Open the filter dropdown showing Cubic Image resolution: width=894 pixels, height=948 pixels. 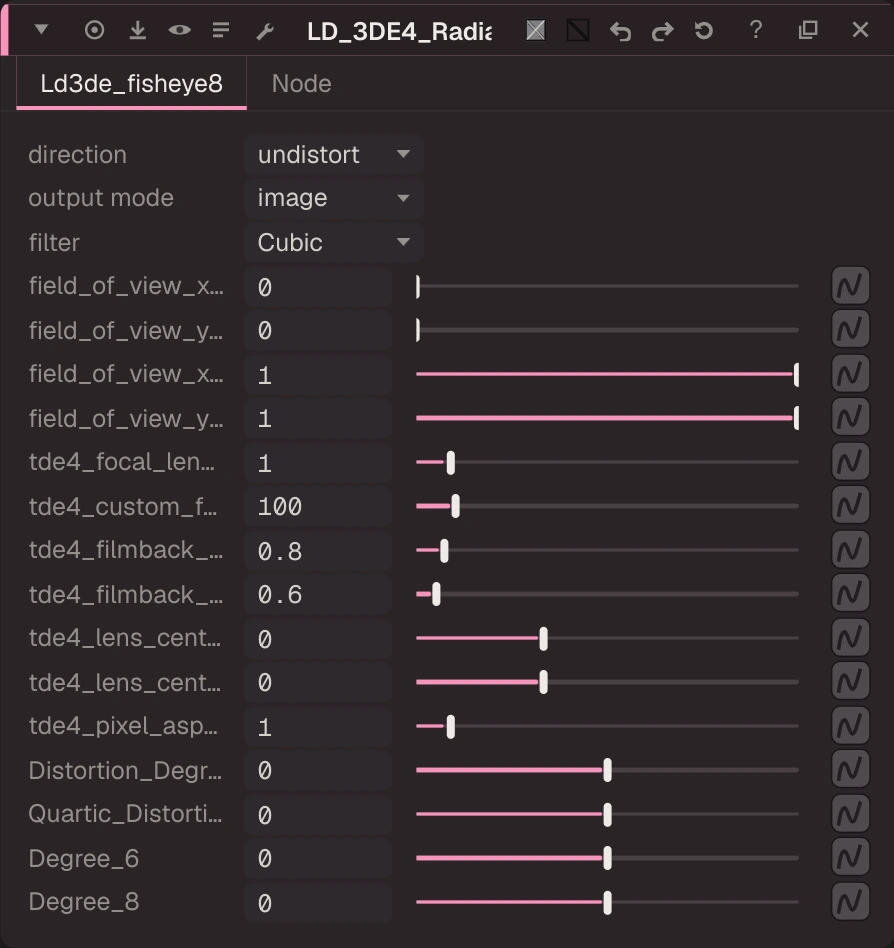334,242
